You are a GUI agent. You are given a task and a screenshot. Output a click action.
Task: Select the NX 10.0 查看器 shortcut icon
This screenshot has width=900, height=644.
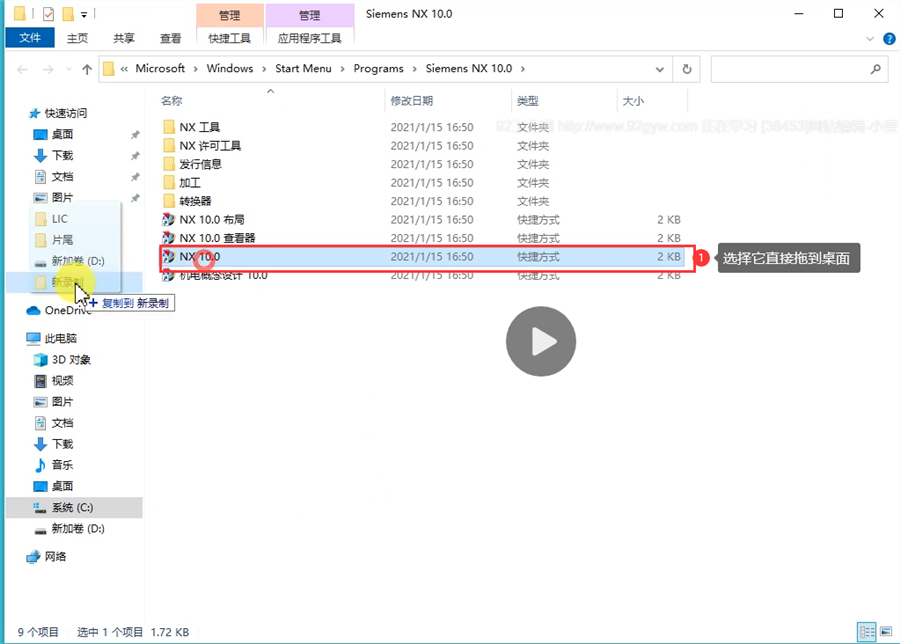(168, 238)
